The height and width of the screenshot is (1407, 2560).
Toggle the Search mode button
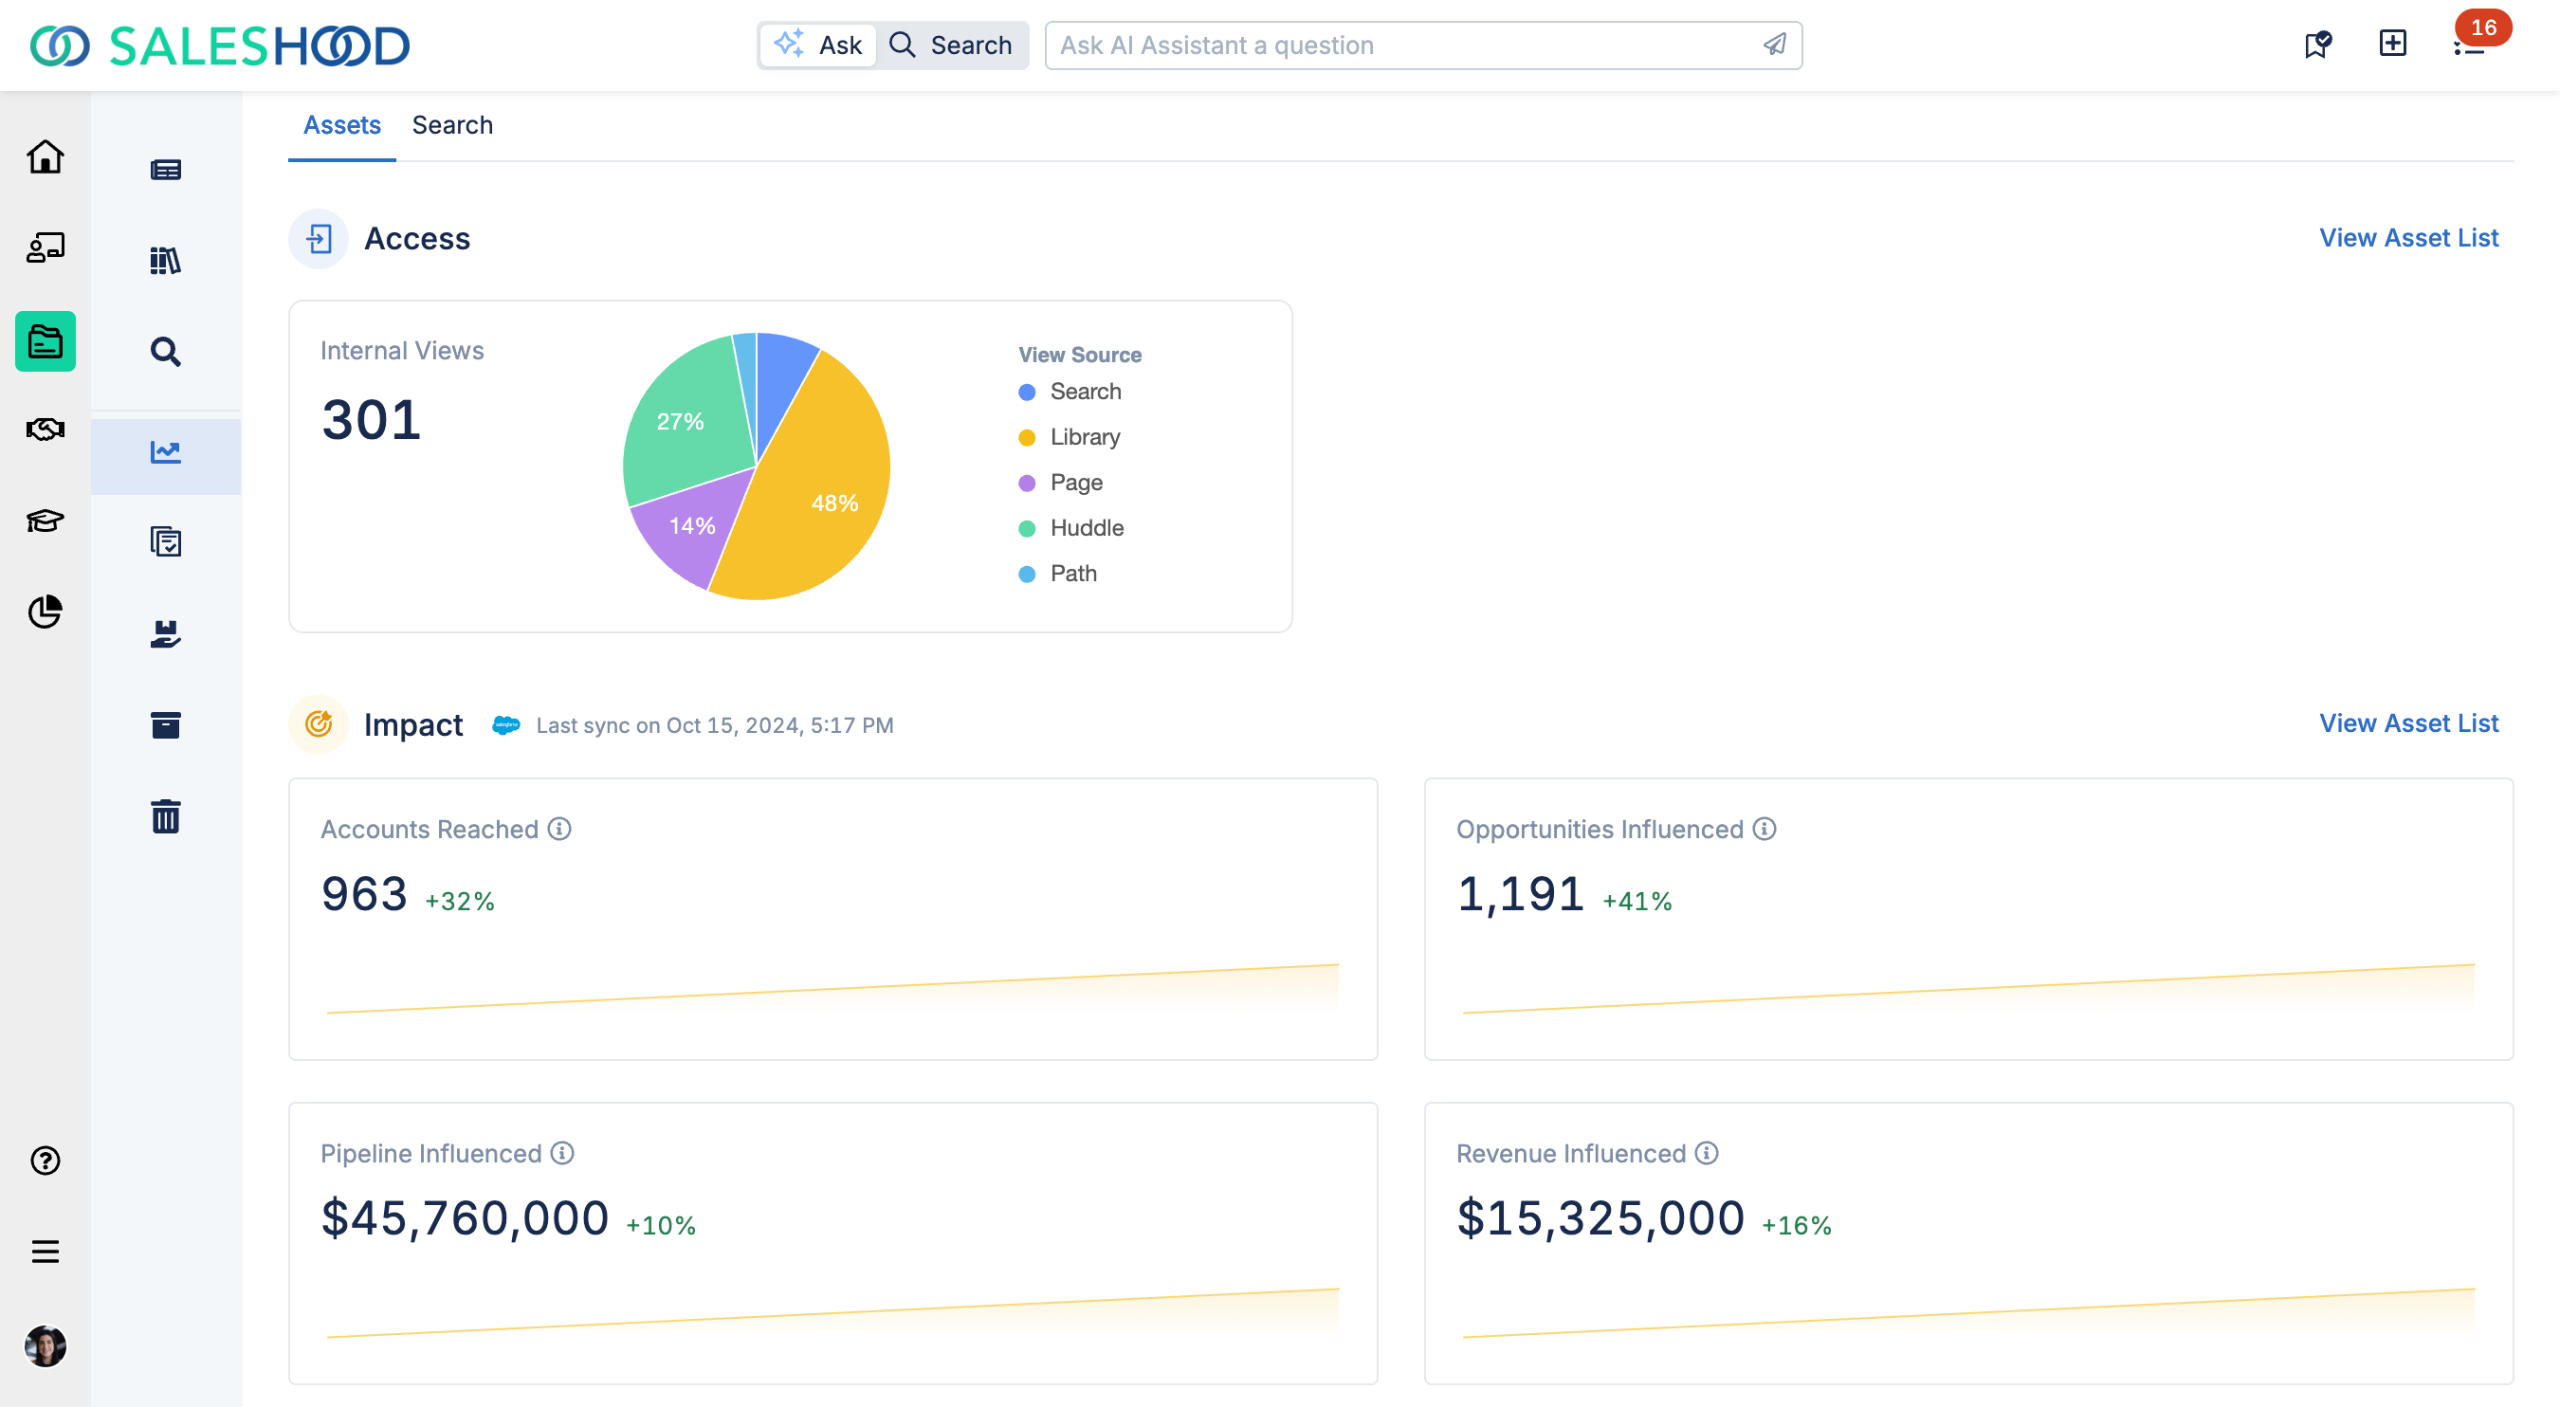[x=952, y=45]
